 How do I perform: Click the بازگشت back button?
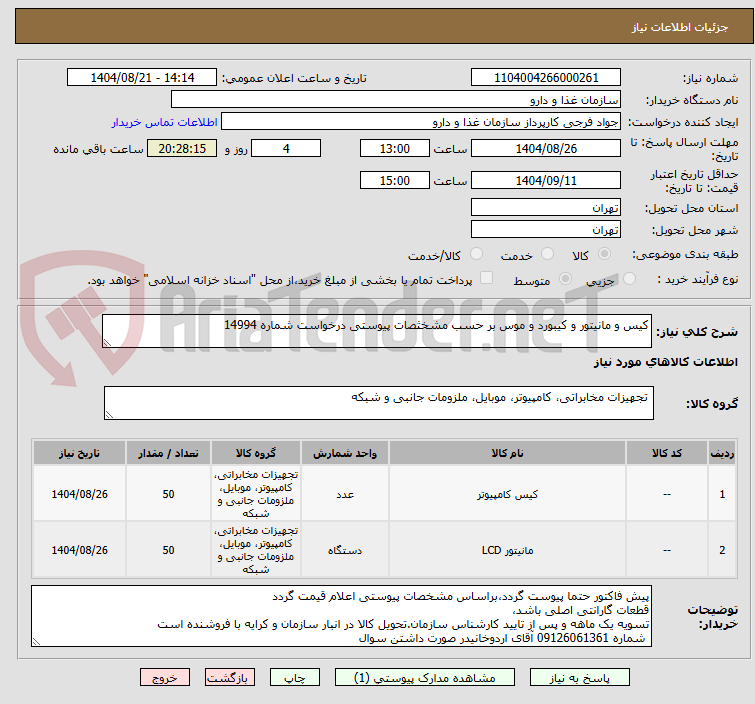tap(230, 678)
